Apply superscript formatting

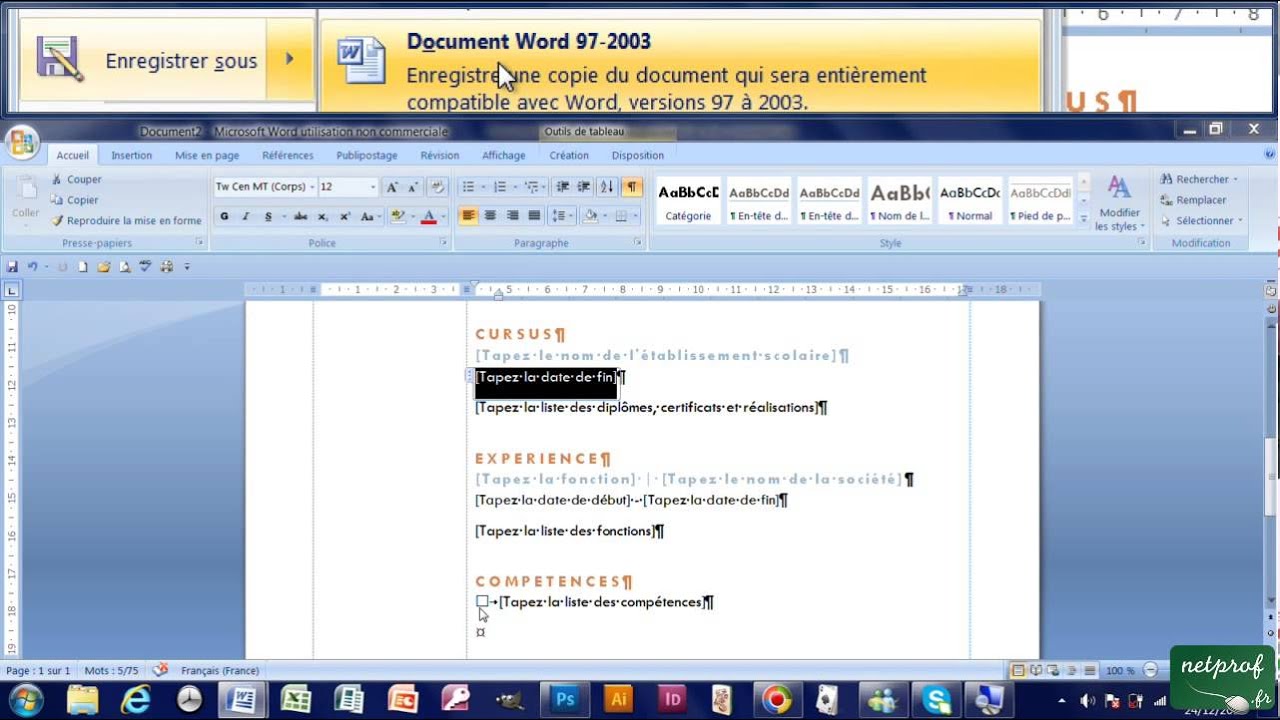tap(344, 216)
